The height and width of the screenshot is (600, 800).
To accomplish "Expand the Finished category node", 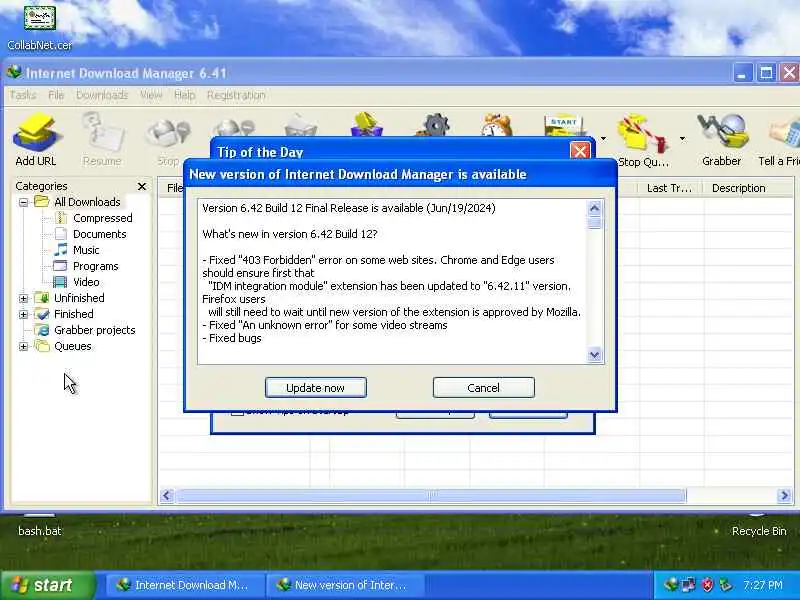I will (x=23, y=314).
